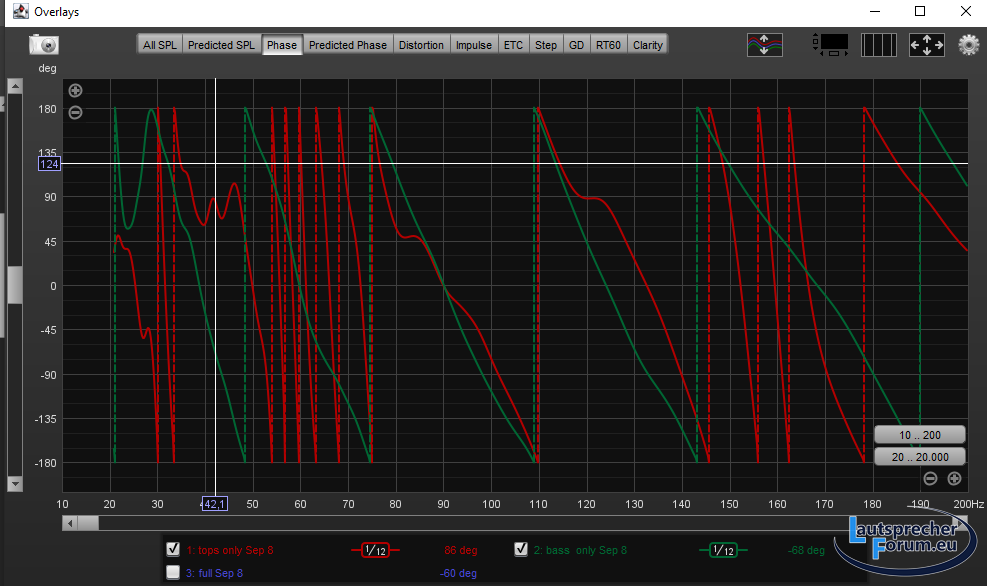This screenshot has width=987, height=586.
Task: Zoom in vertical axis with top-left plus
Action: (75, 91)
